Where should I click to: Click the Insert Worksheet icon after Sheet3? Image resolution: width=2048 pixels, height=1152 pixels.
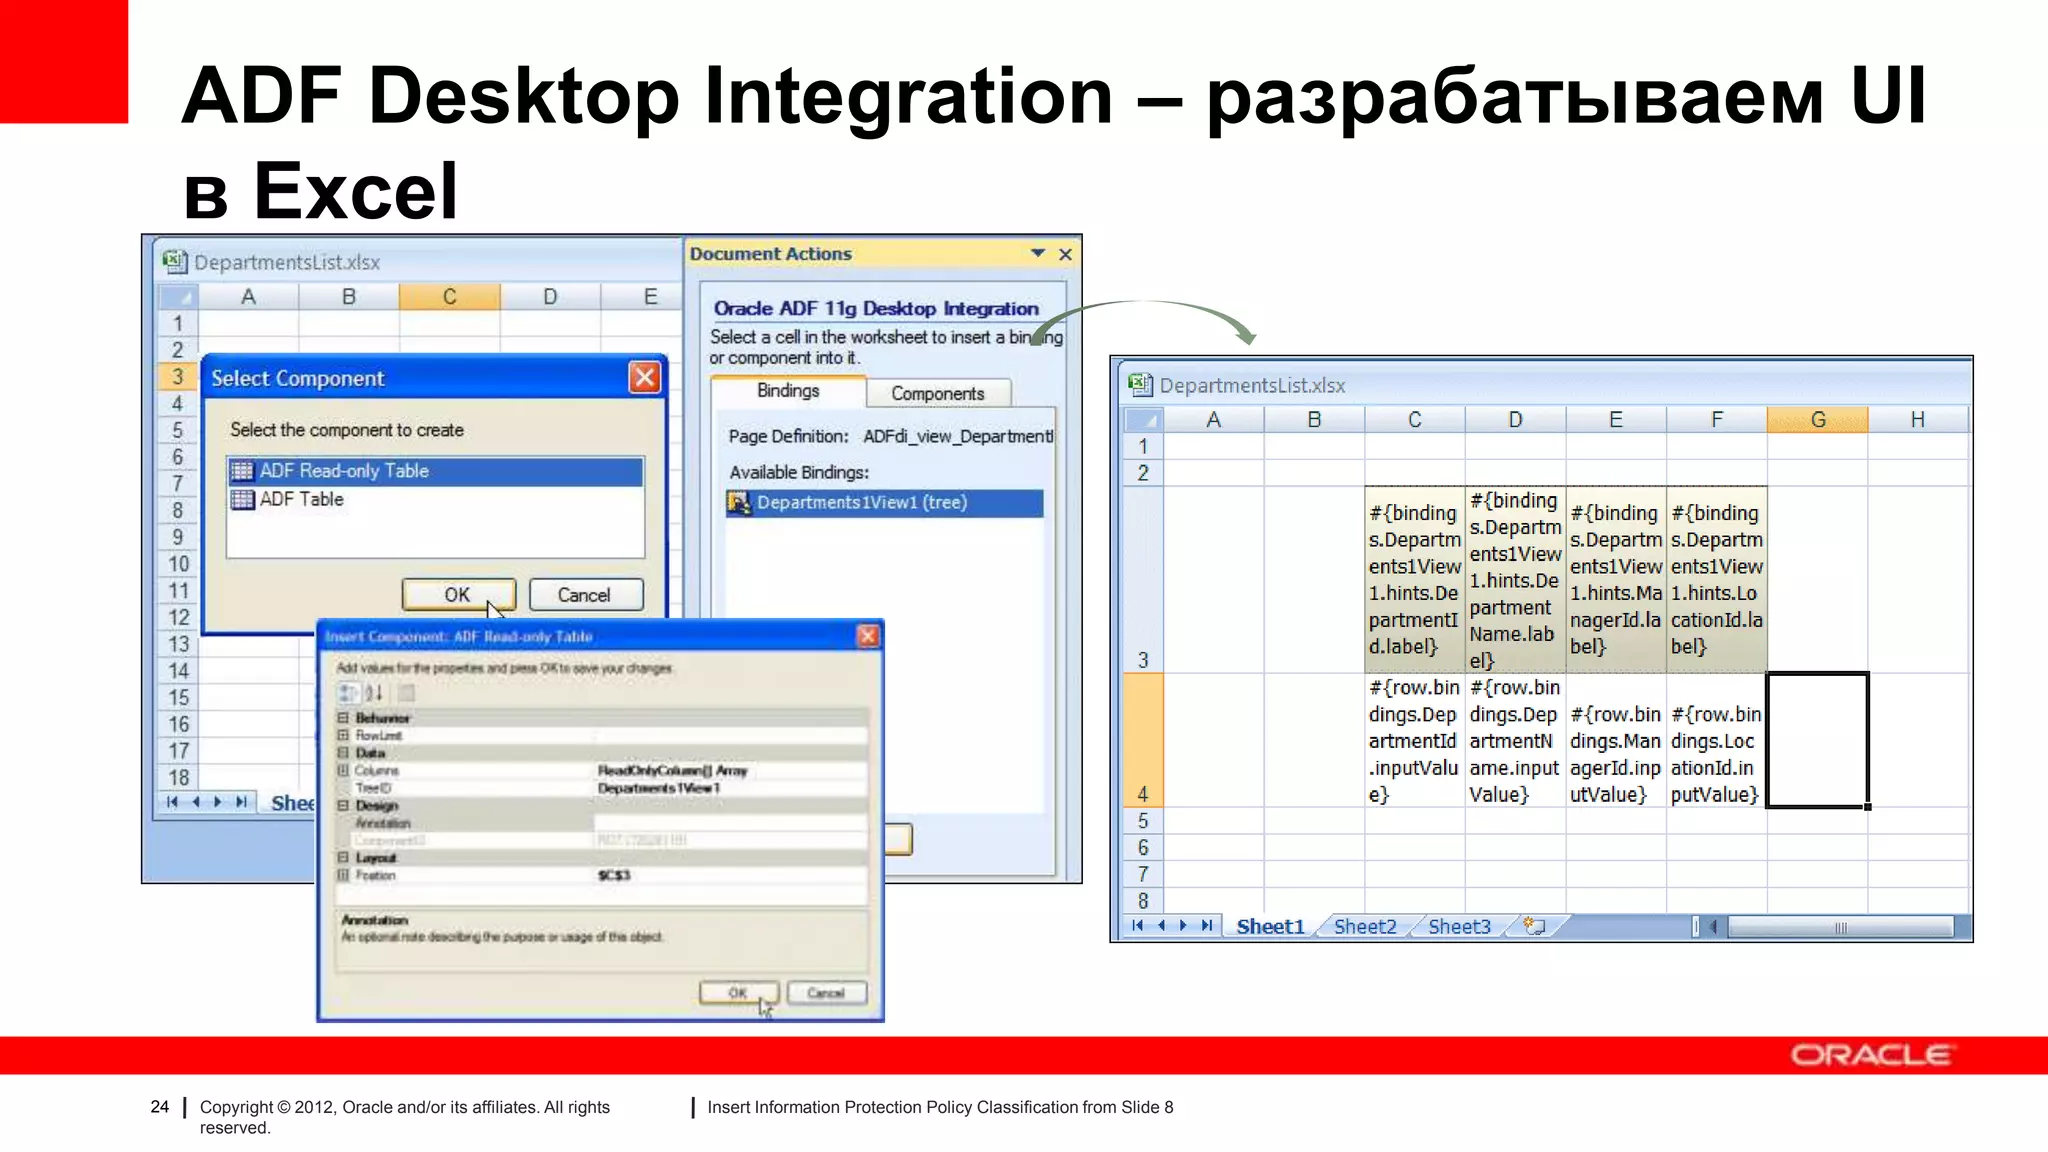click(1534, 926)
